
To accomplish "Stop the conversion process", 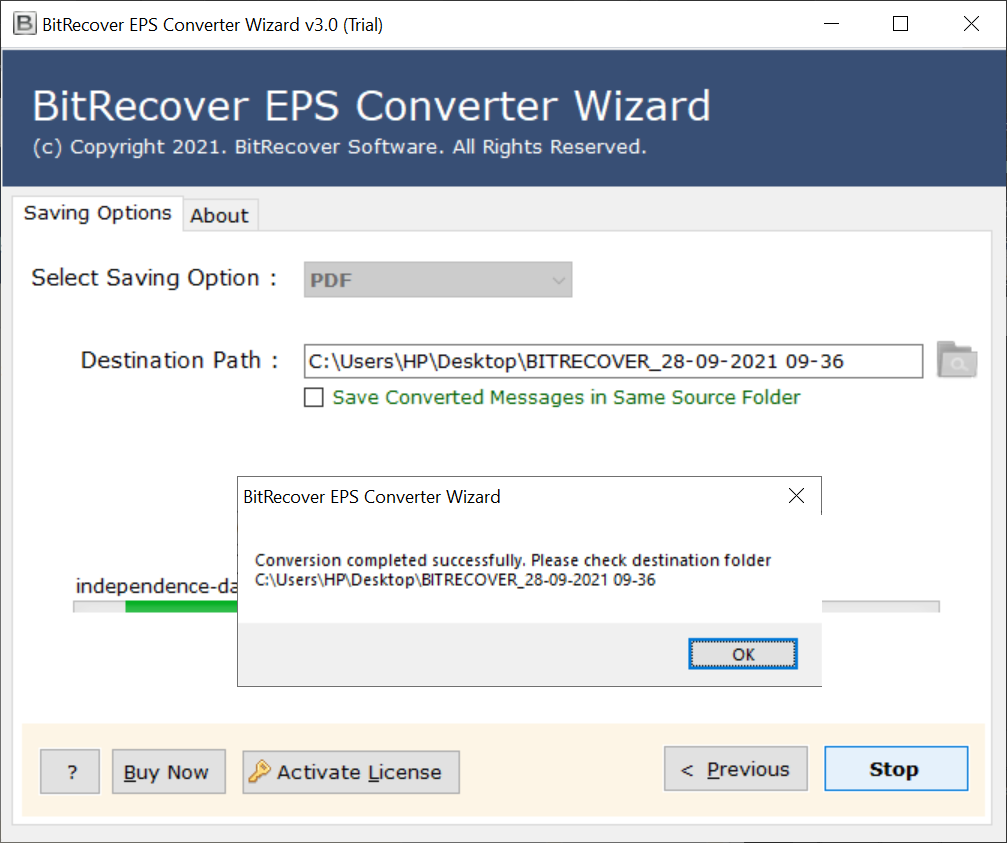I will (896, 769).
